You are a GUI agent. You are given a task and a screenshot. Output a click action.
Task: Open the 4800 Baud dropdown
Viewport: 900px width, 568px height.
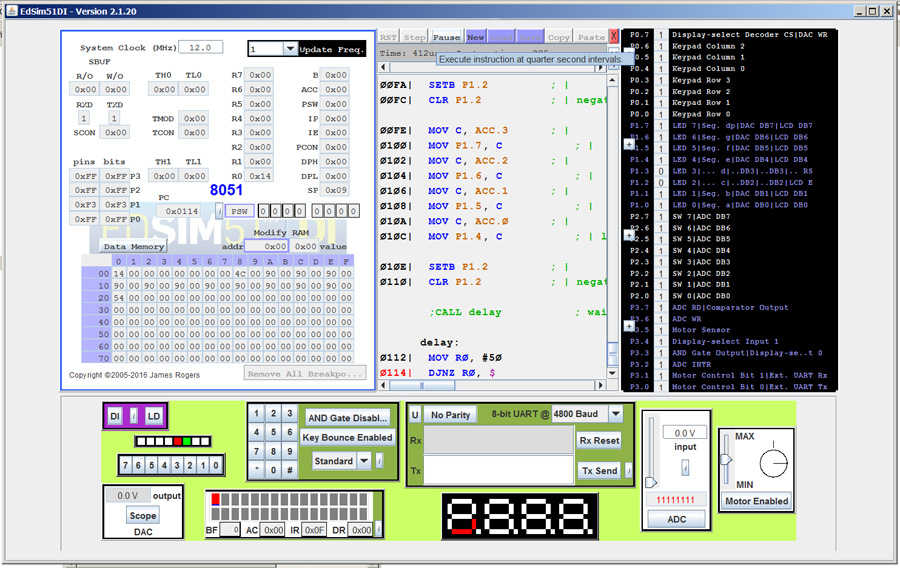tap(616, 414)
